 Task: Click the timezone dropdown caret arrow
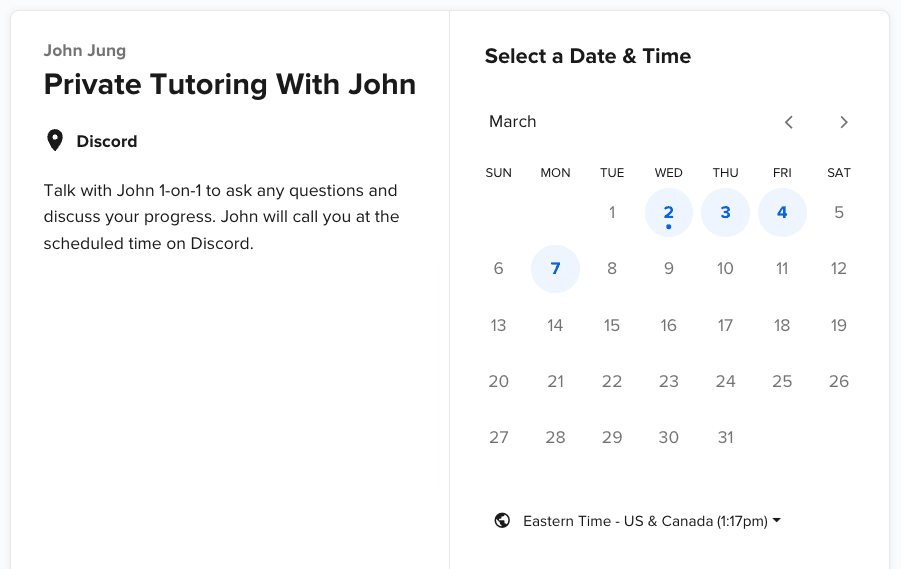click(777, 520)
